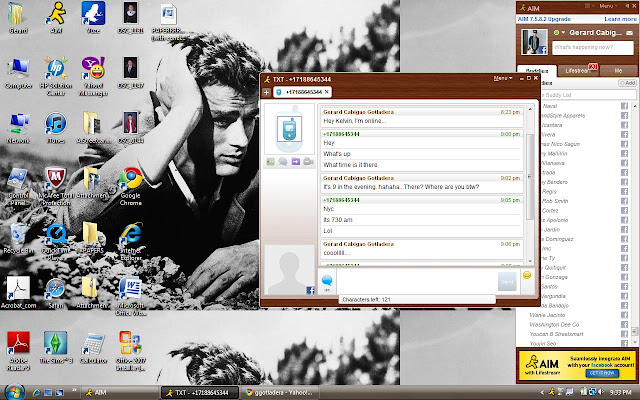Switch to the Buddies tab
Screen dimensions: 640x400
coord(536,71)
